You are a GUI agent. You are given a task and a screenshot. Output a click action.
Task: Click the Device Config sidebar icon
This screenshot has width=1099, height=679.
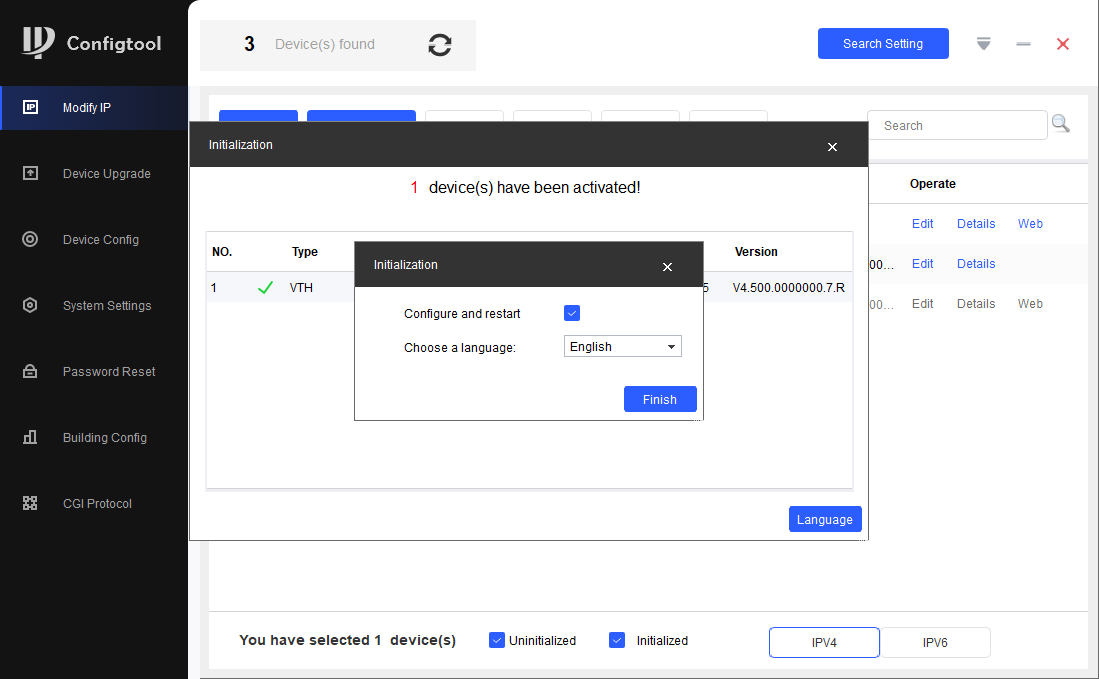[30, 239]
